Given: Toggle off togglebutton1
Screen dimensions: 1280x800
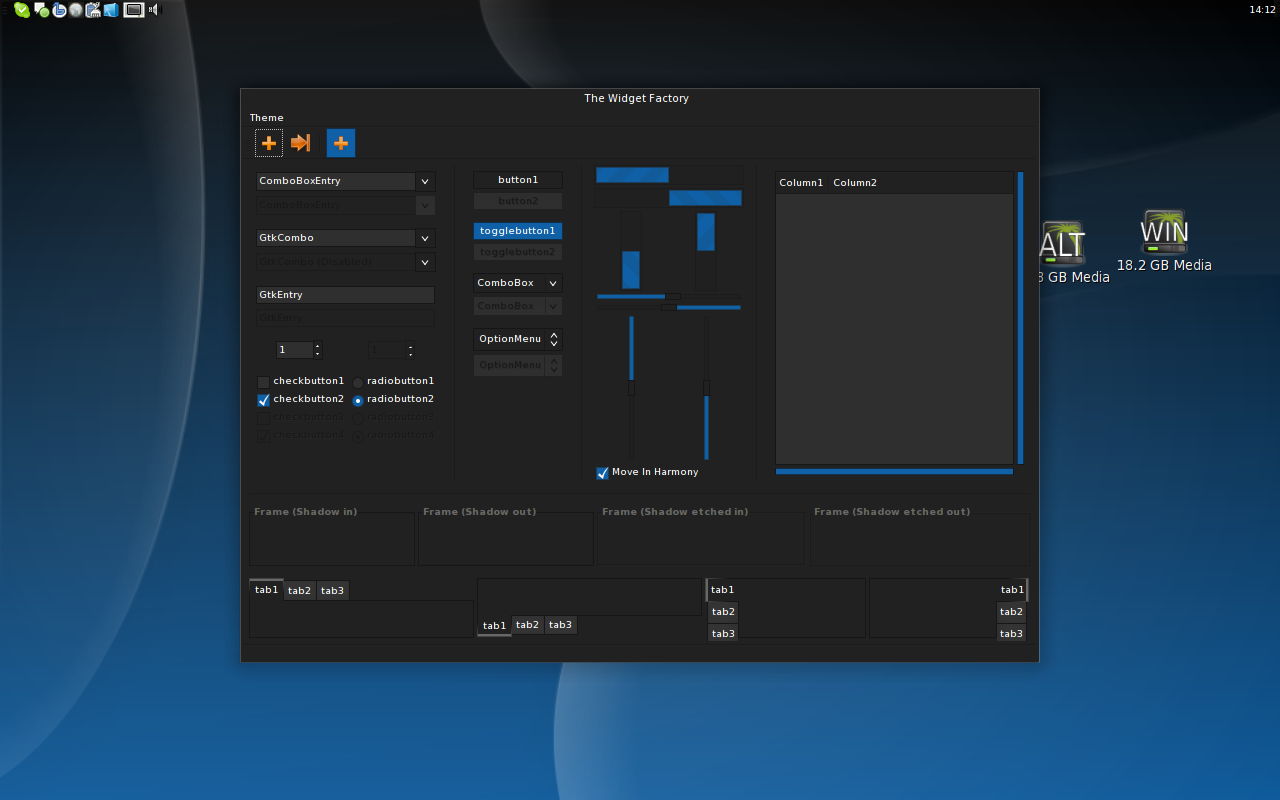Looking at the screenshot, I should (518, 231).
